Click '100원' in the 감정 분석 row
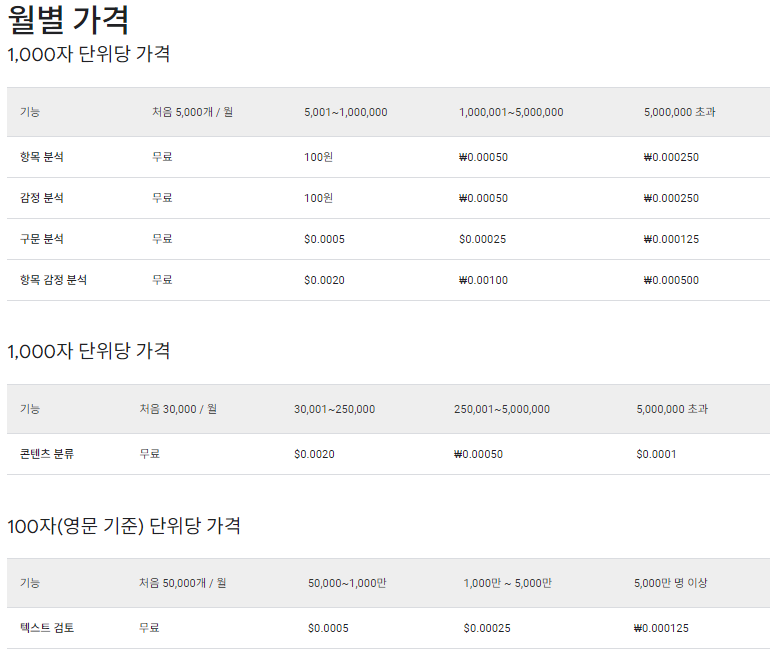 [x=318, y=198]
